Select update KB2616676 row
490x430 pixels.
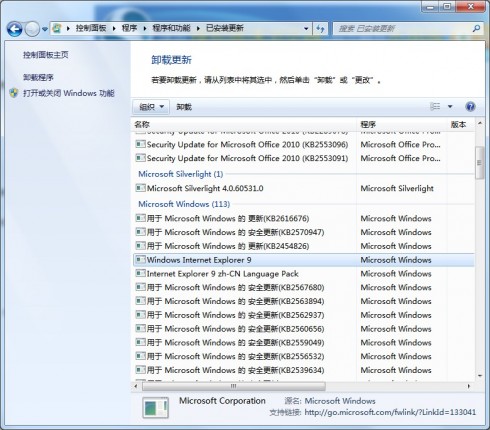pyautogui.click(x=303, y=218)
